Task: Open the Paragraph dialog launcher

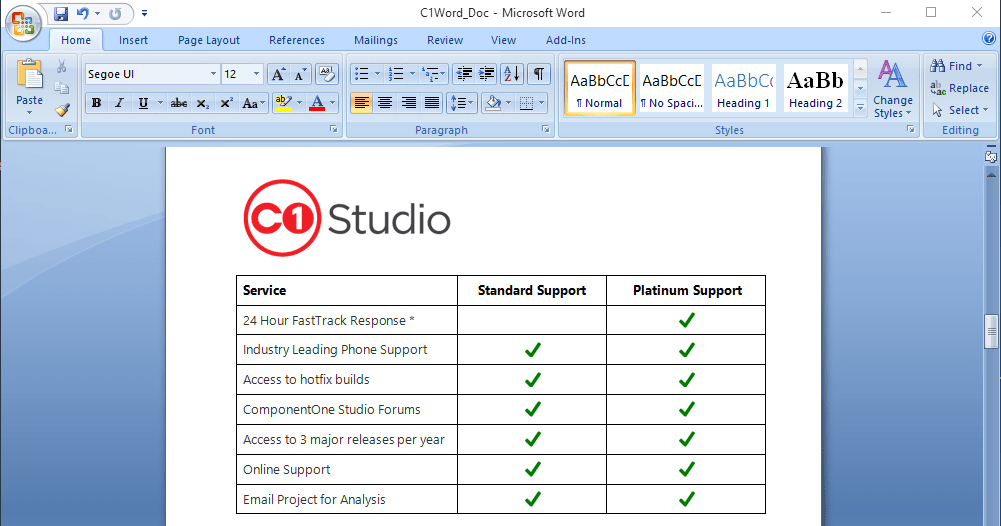Action: coord(545,129)
